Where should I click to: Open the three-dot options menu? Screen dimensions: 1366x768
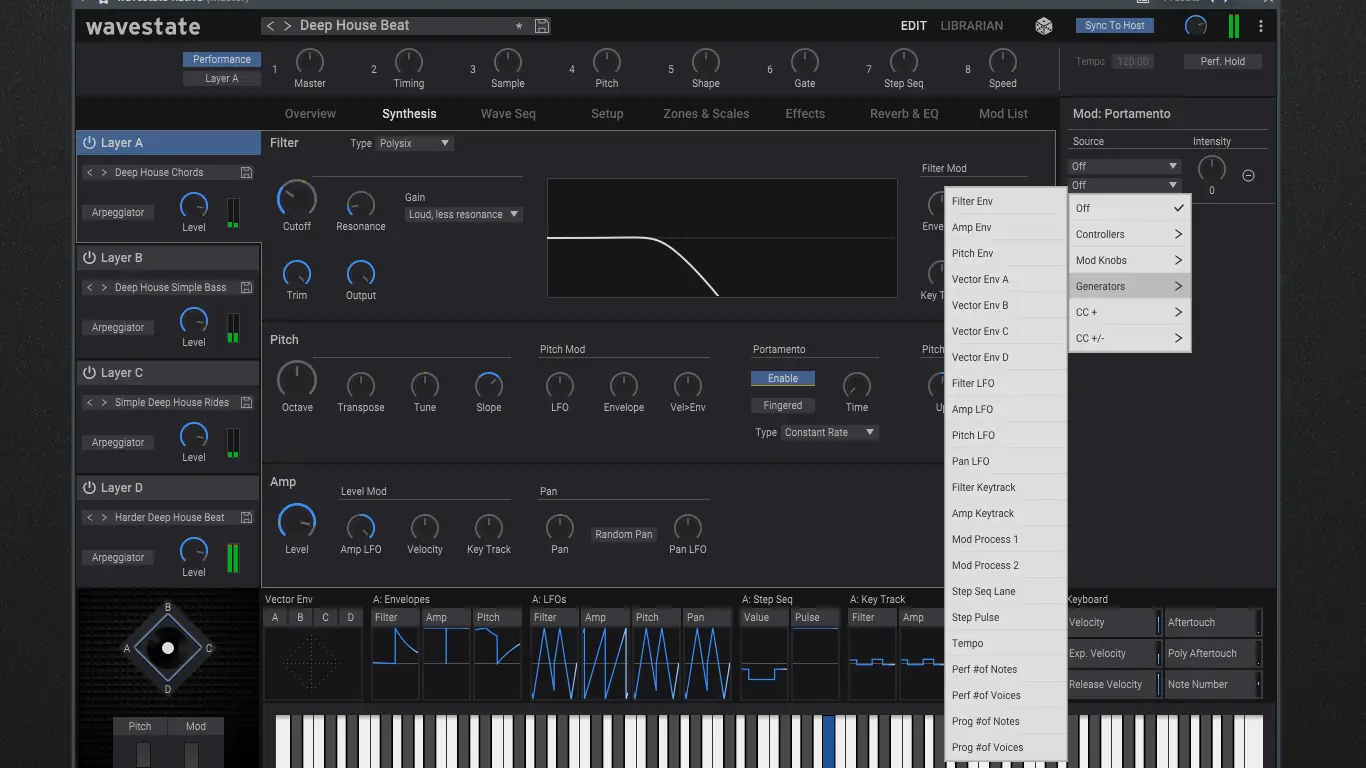1261,27
